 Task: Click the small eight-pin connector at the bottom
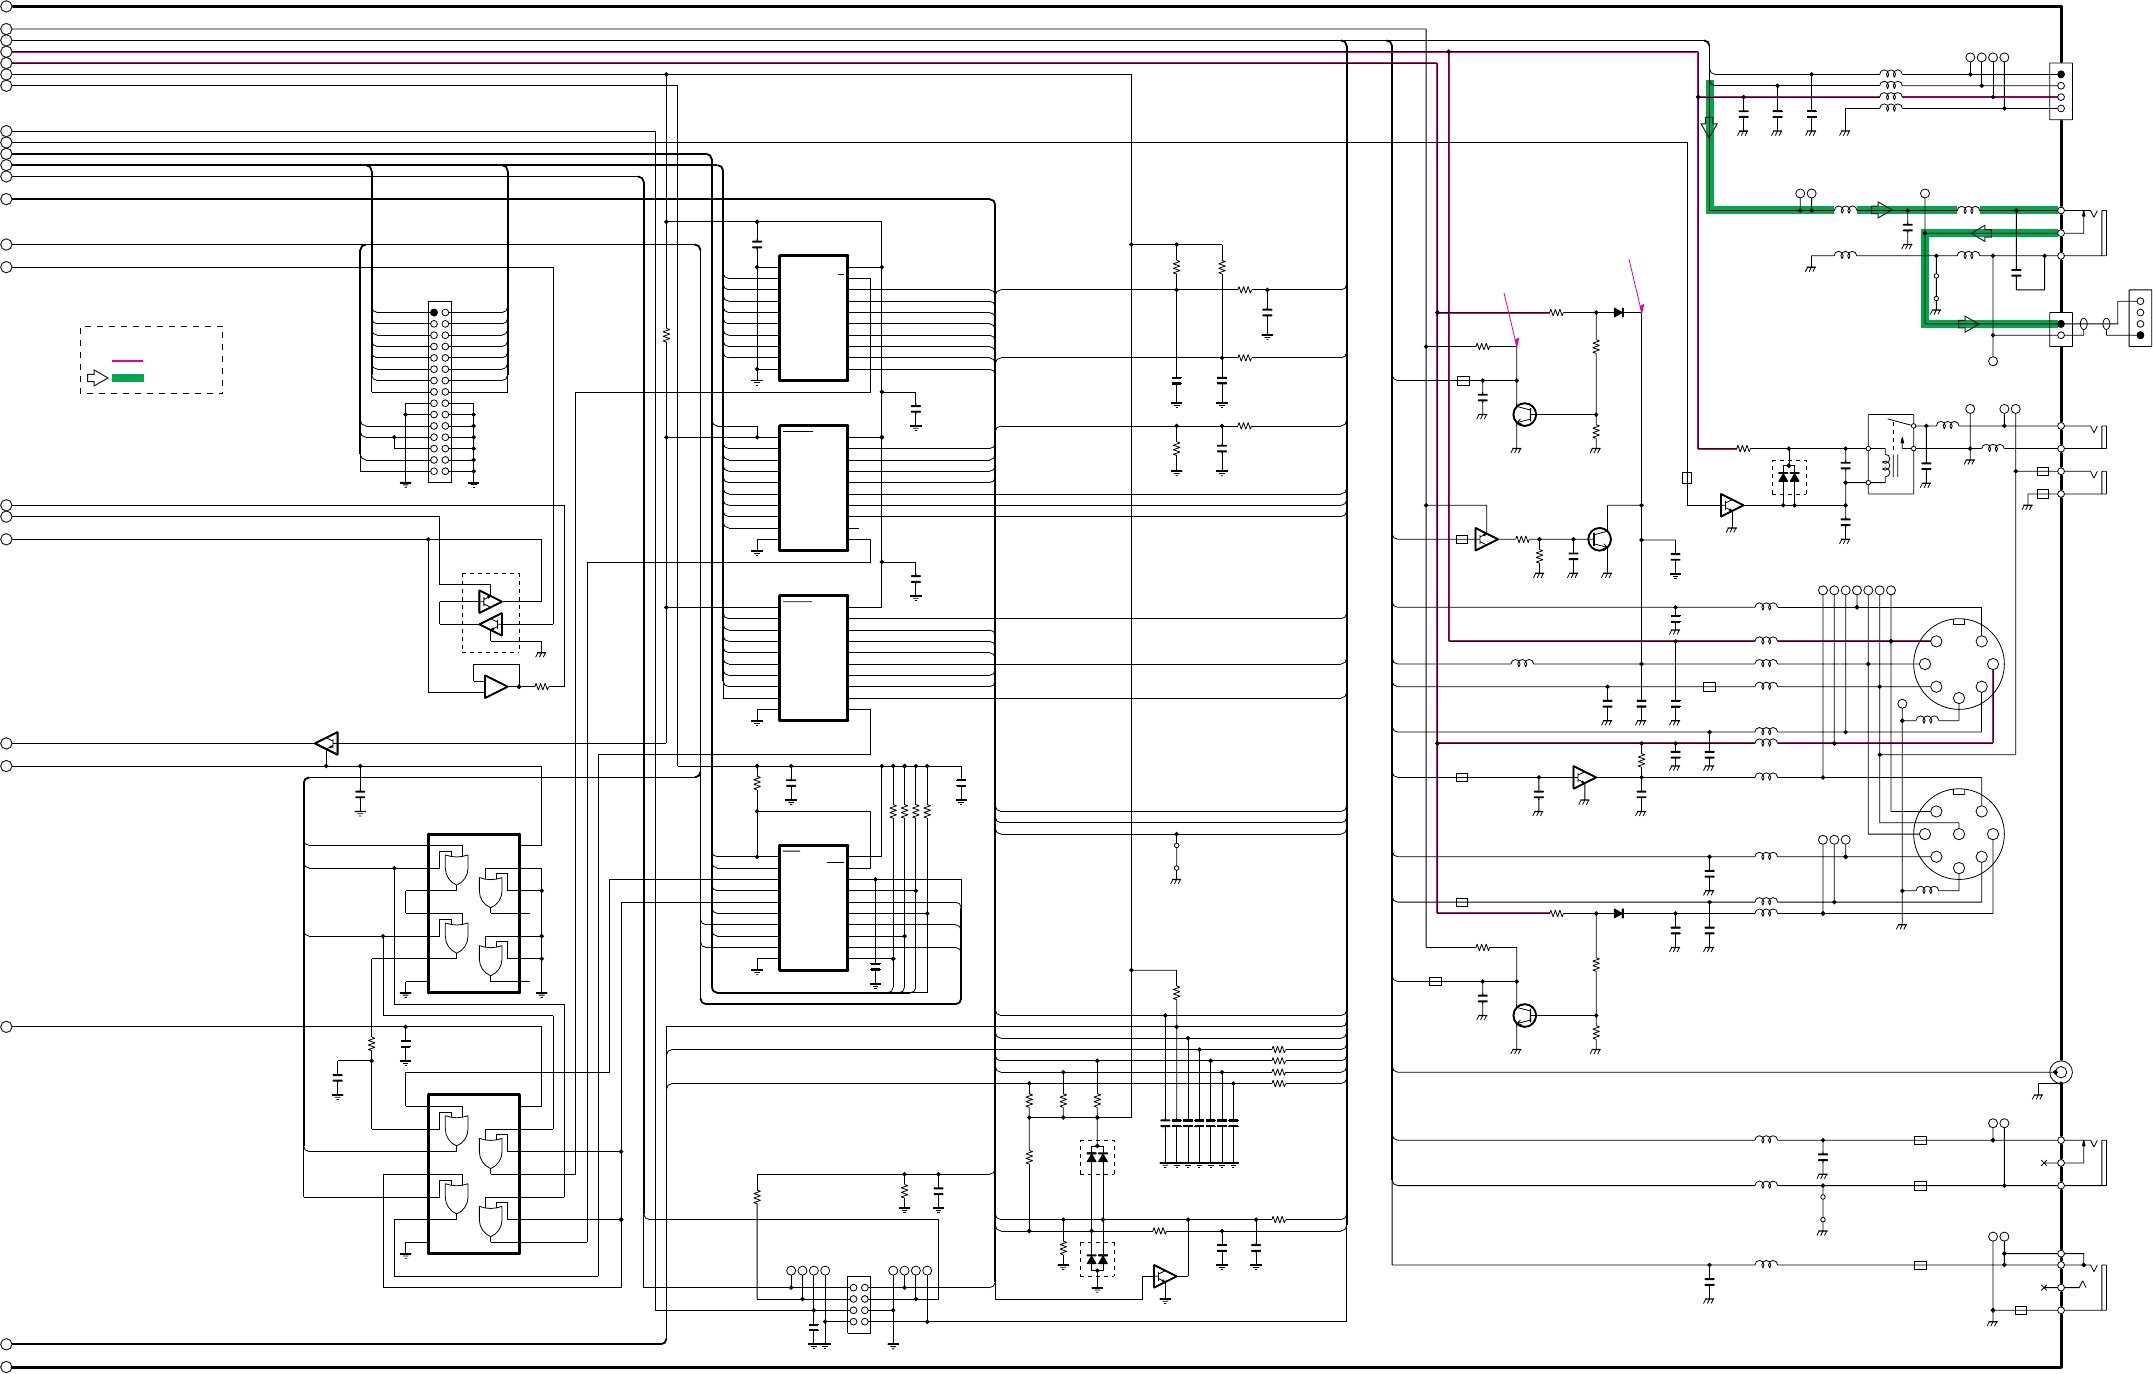coord(858,1304)
